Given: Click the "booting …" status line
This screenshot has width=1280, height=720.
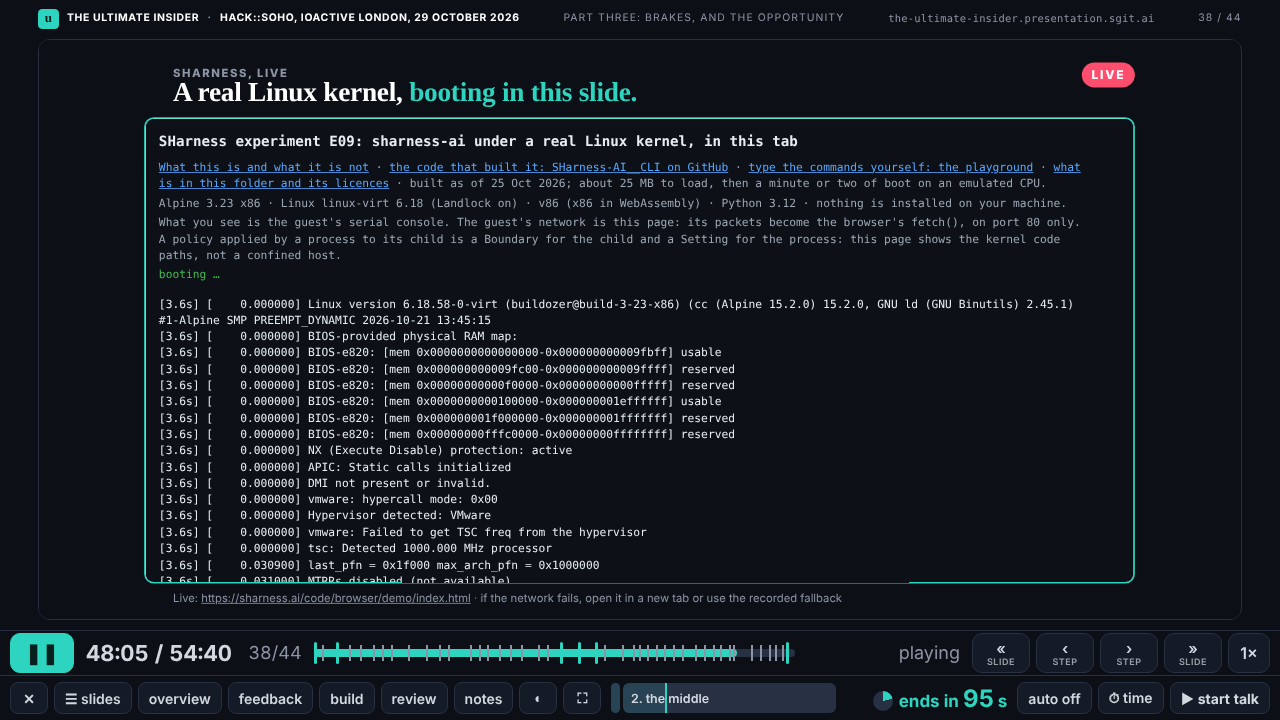Looking at the screenshot, I should point(189,274).
